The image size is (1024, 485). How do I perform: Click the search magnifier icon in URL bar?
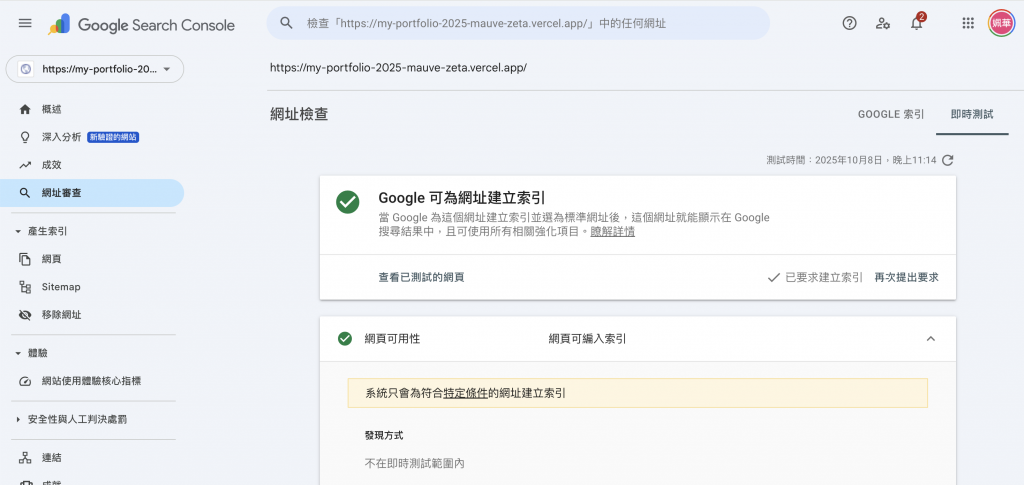[286, 23]
